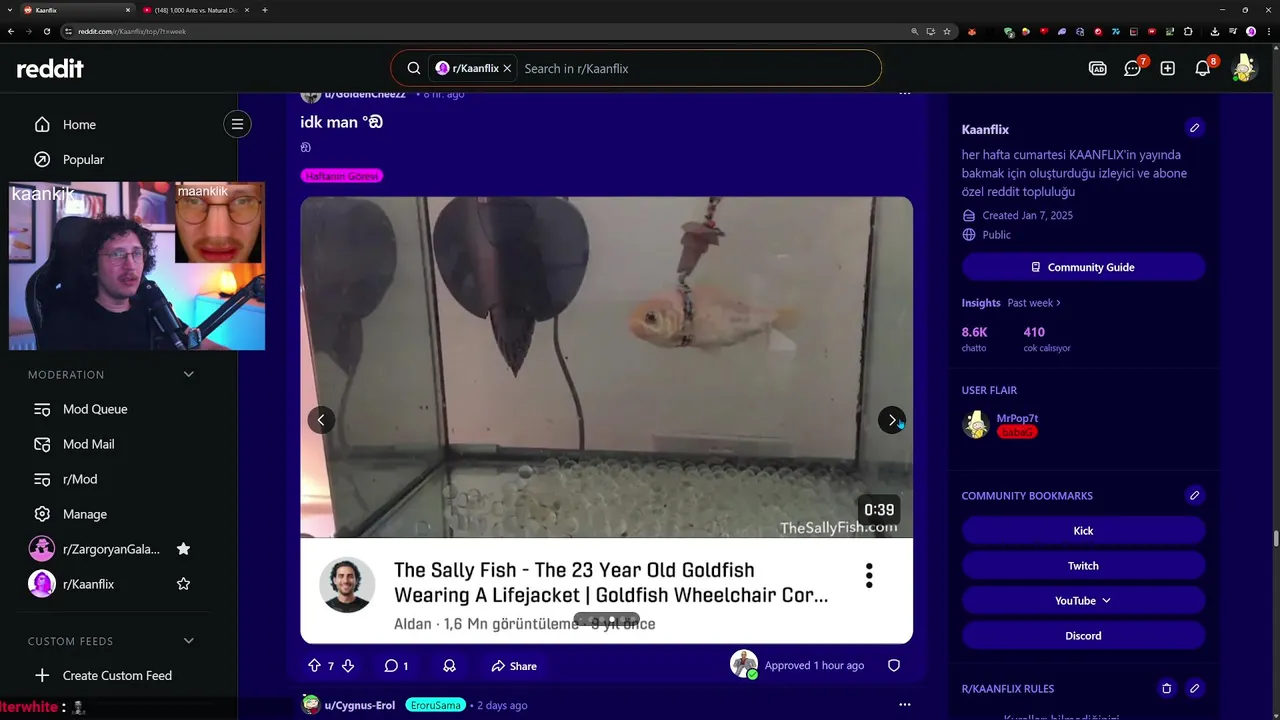Favorite r/Kaanflix with the star
The width and height of the screenshot is (1280, 720).
coord(183,584)
